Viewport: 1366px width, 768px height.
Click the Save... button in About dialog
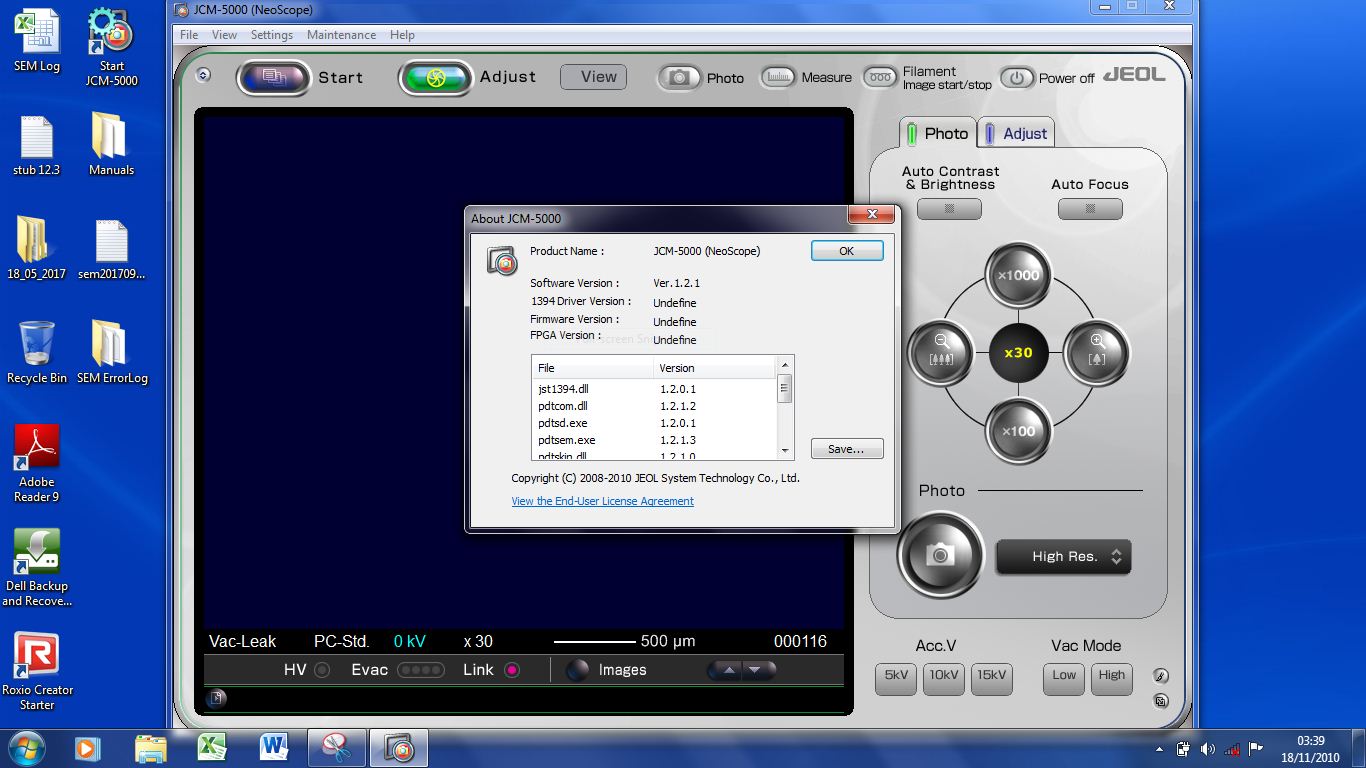tap(847, 449)
